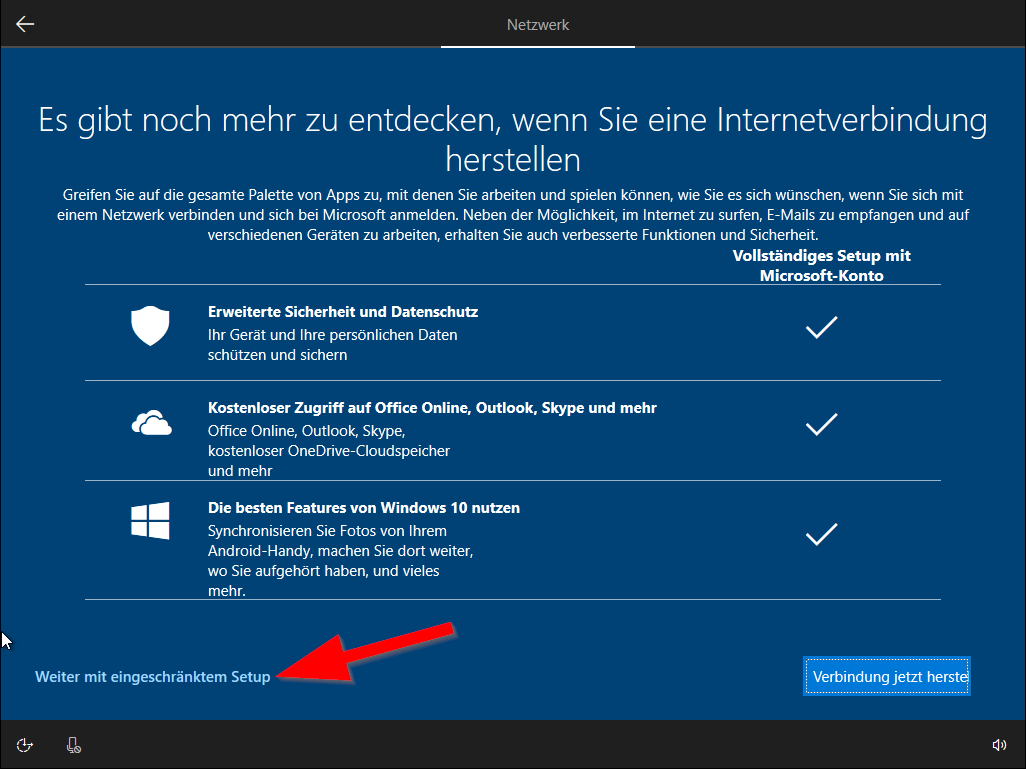Click the 'Greifen Sie auf die gesamte Palette' paragraph

coord(512,215)
